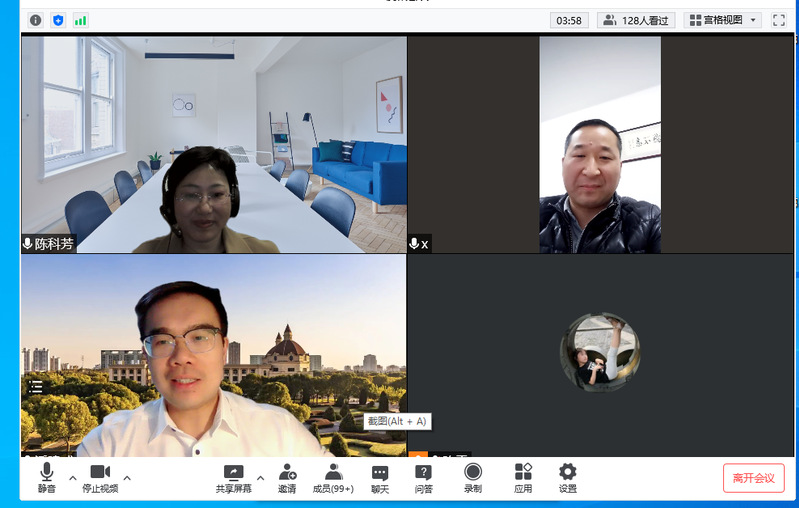
Task: Open the 邀请 (invite) panel
Action: pos(287,478)
